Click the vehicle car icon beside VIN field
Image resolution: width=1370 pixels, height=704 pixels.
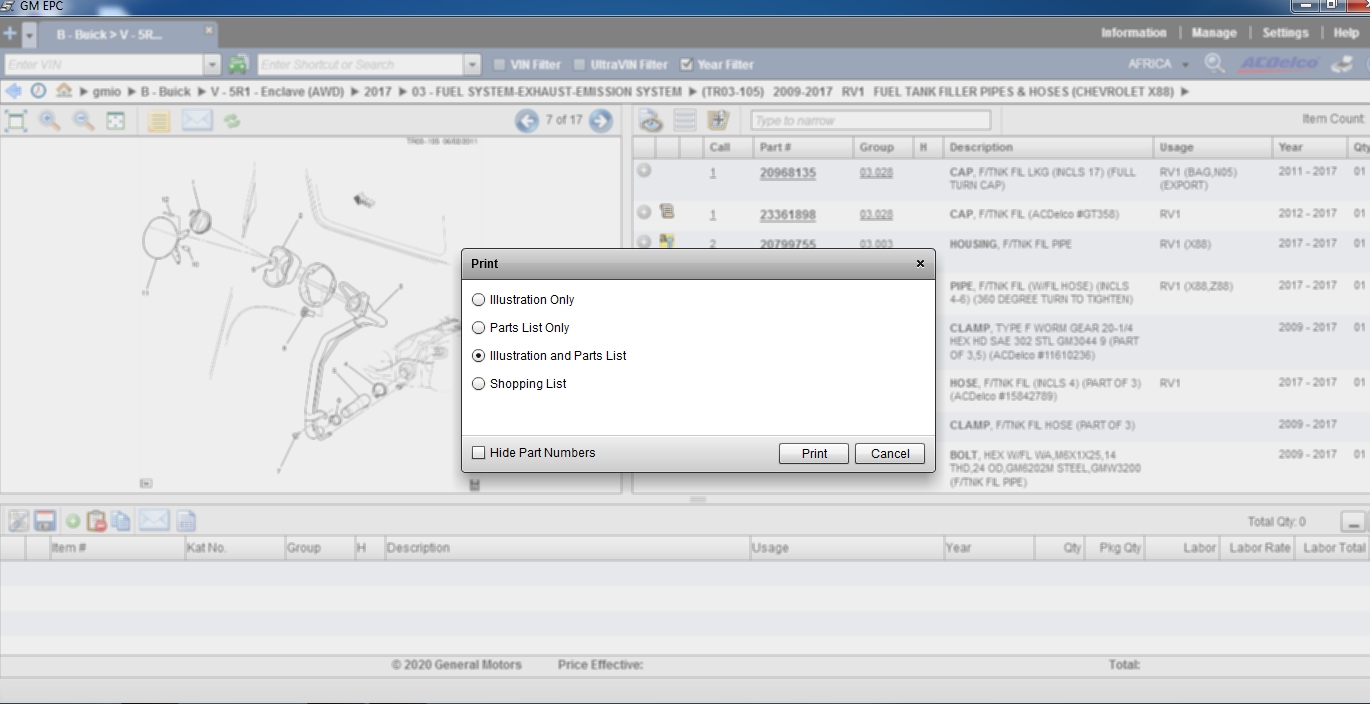(238, 64)
